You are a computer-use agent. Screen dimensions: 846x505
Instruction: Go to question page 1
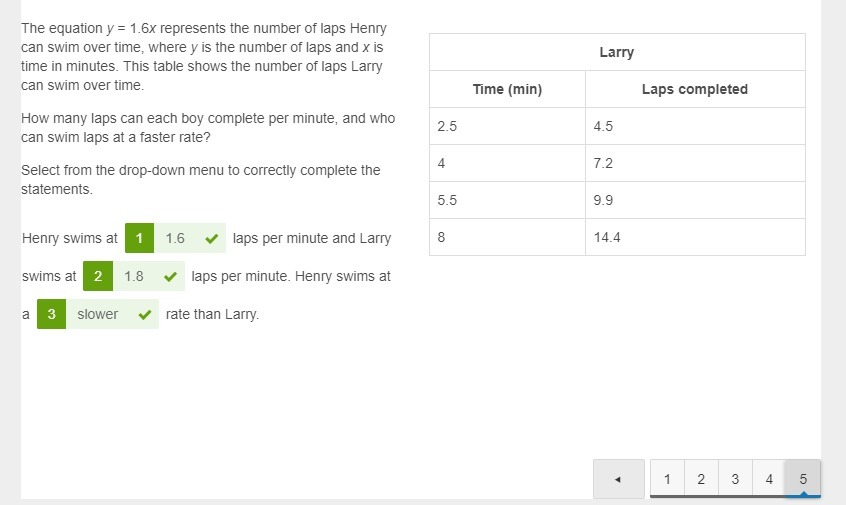(x=667, y=479)
